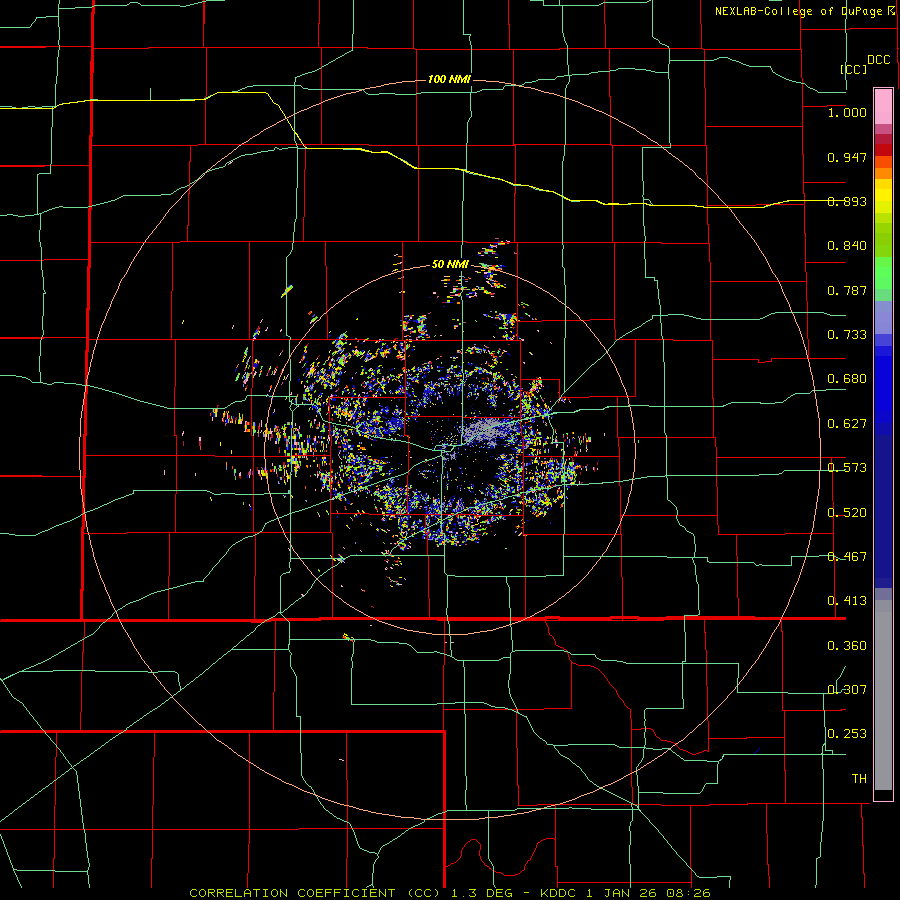The image size is (900, 900).
Task: Select the 0.467 scale value
Action: tap(847, 557)
